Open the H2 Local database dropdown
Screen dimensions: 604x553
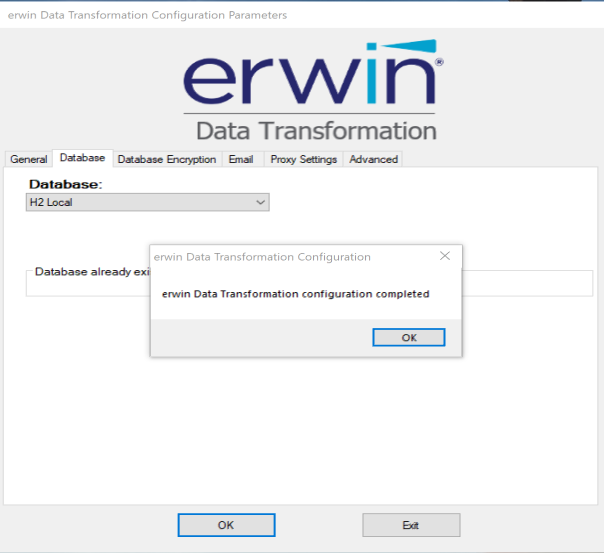[148, 202]
